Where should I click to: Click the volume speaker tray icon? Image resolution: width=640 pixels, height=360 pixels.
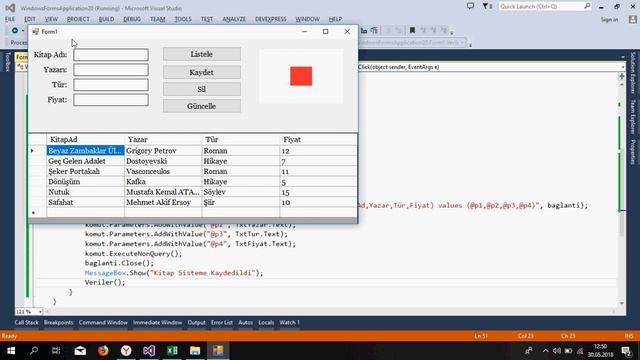(557, 351)
